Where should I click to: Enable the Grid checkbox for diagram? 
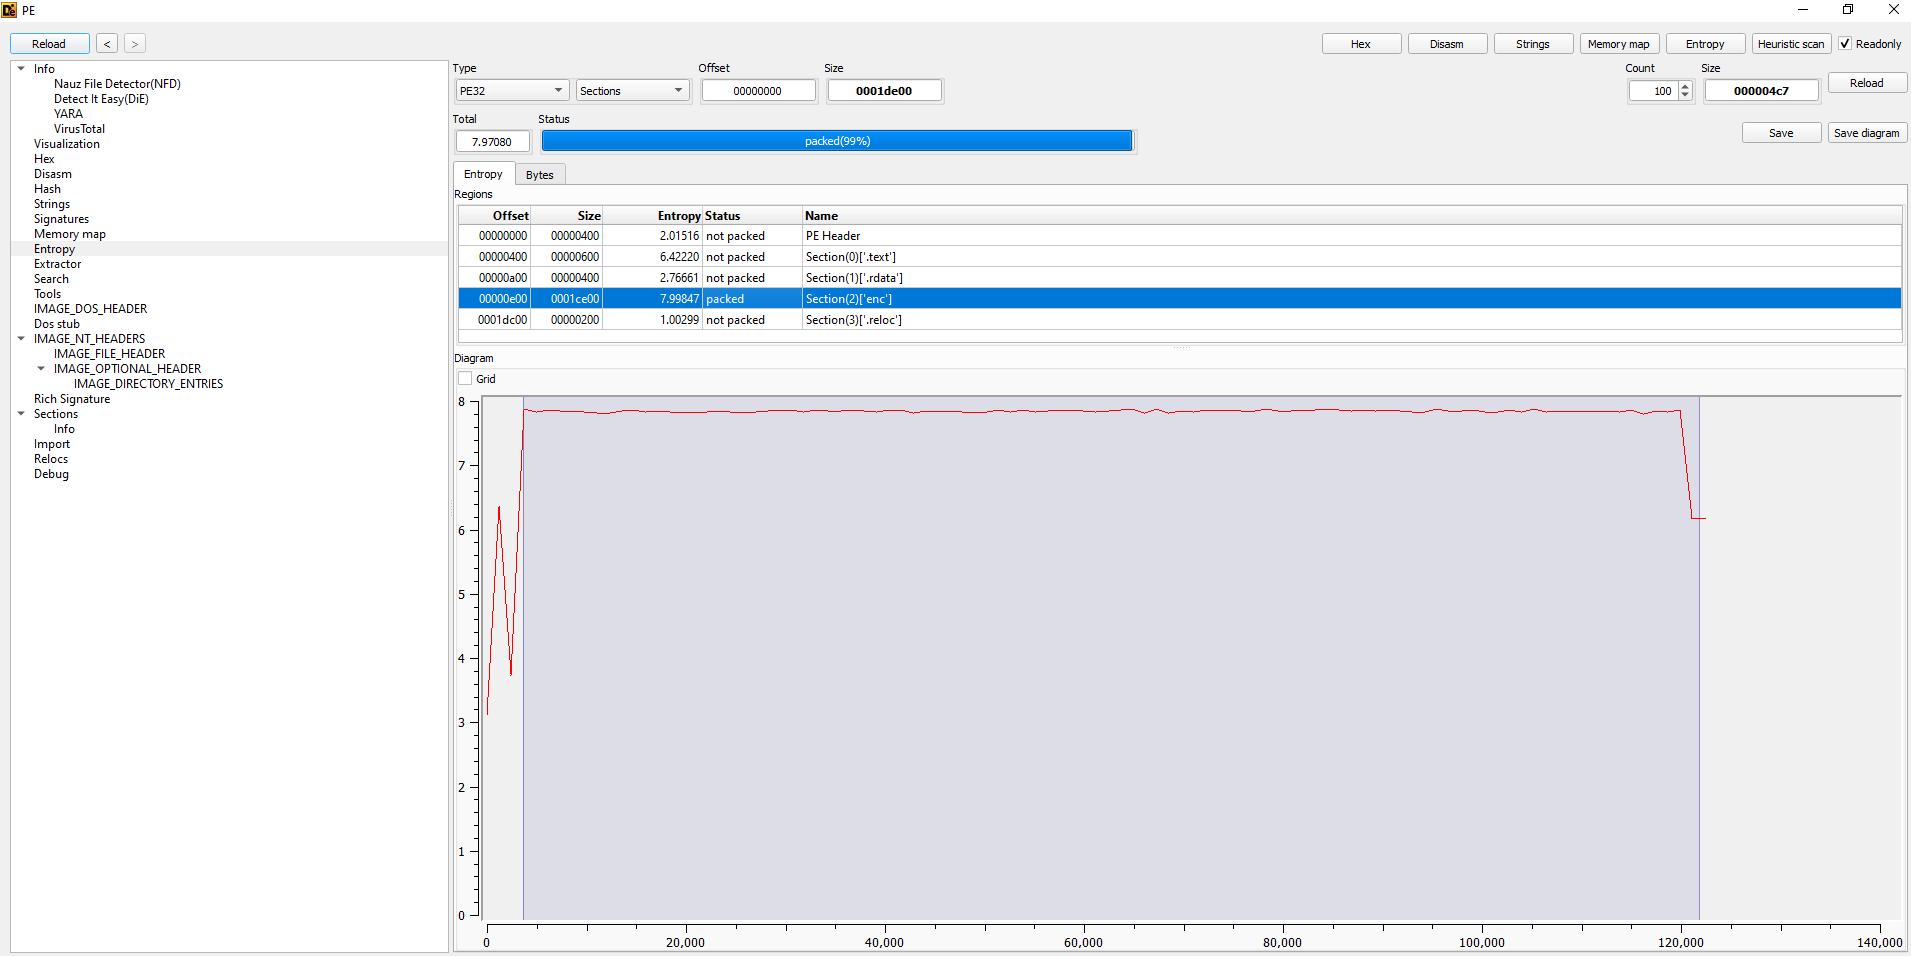click(x=465, y=379)
